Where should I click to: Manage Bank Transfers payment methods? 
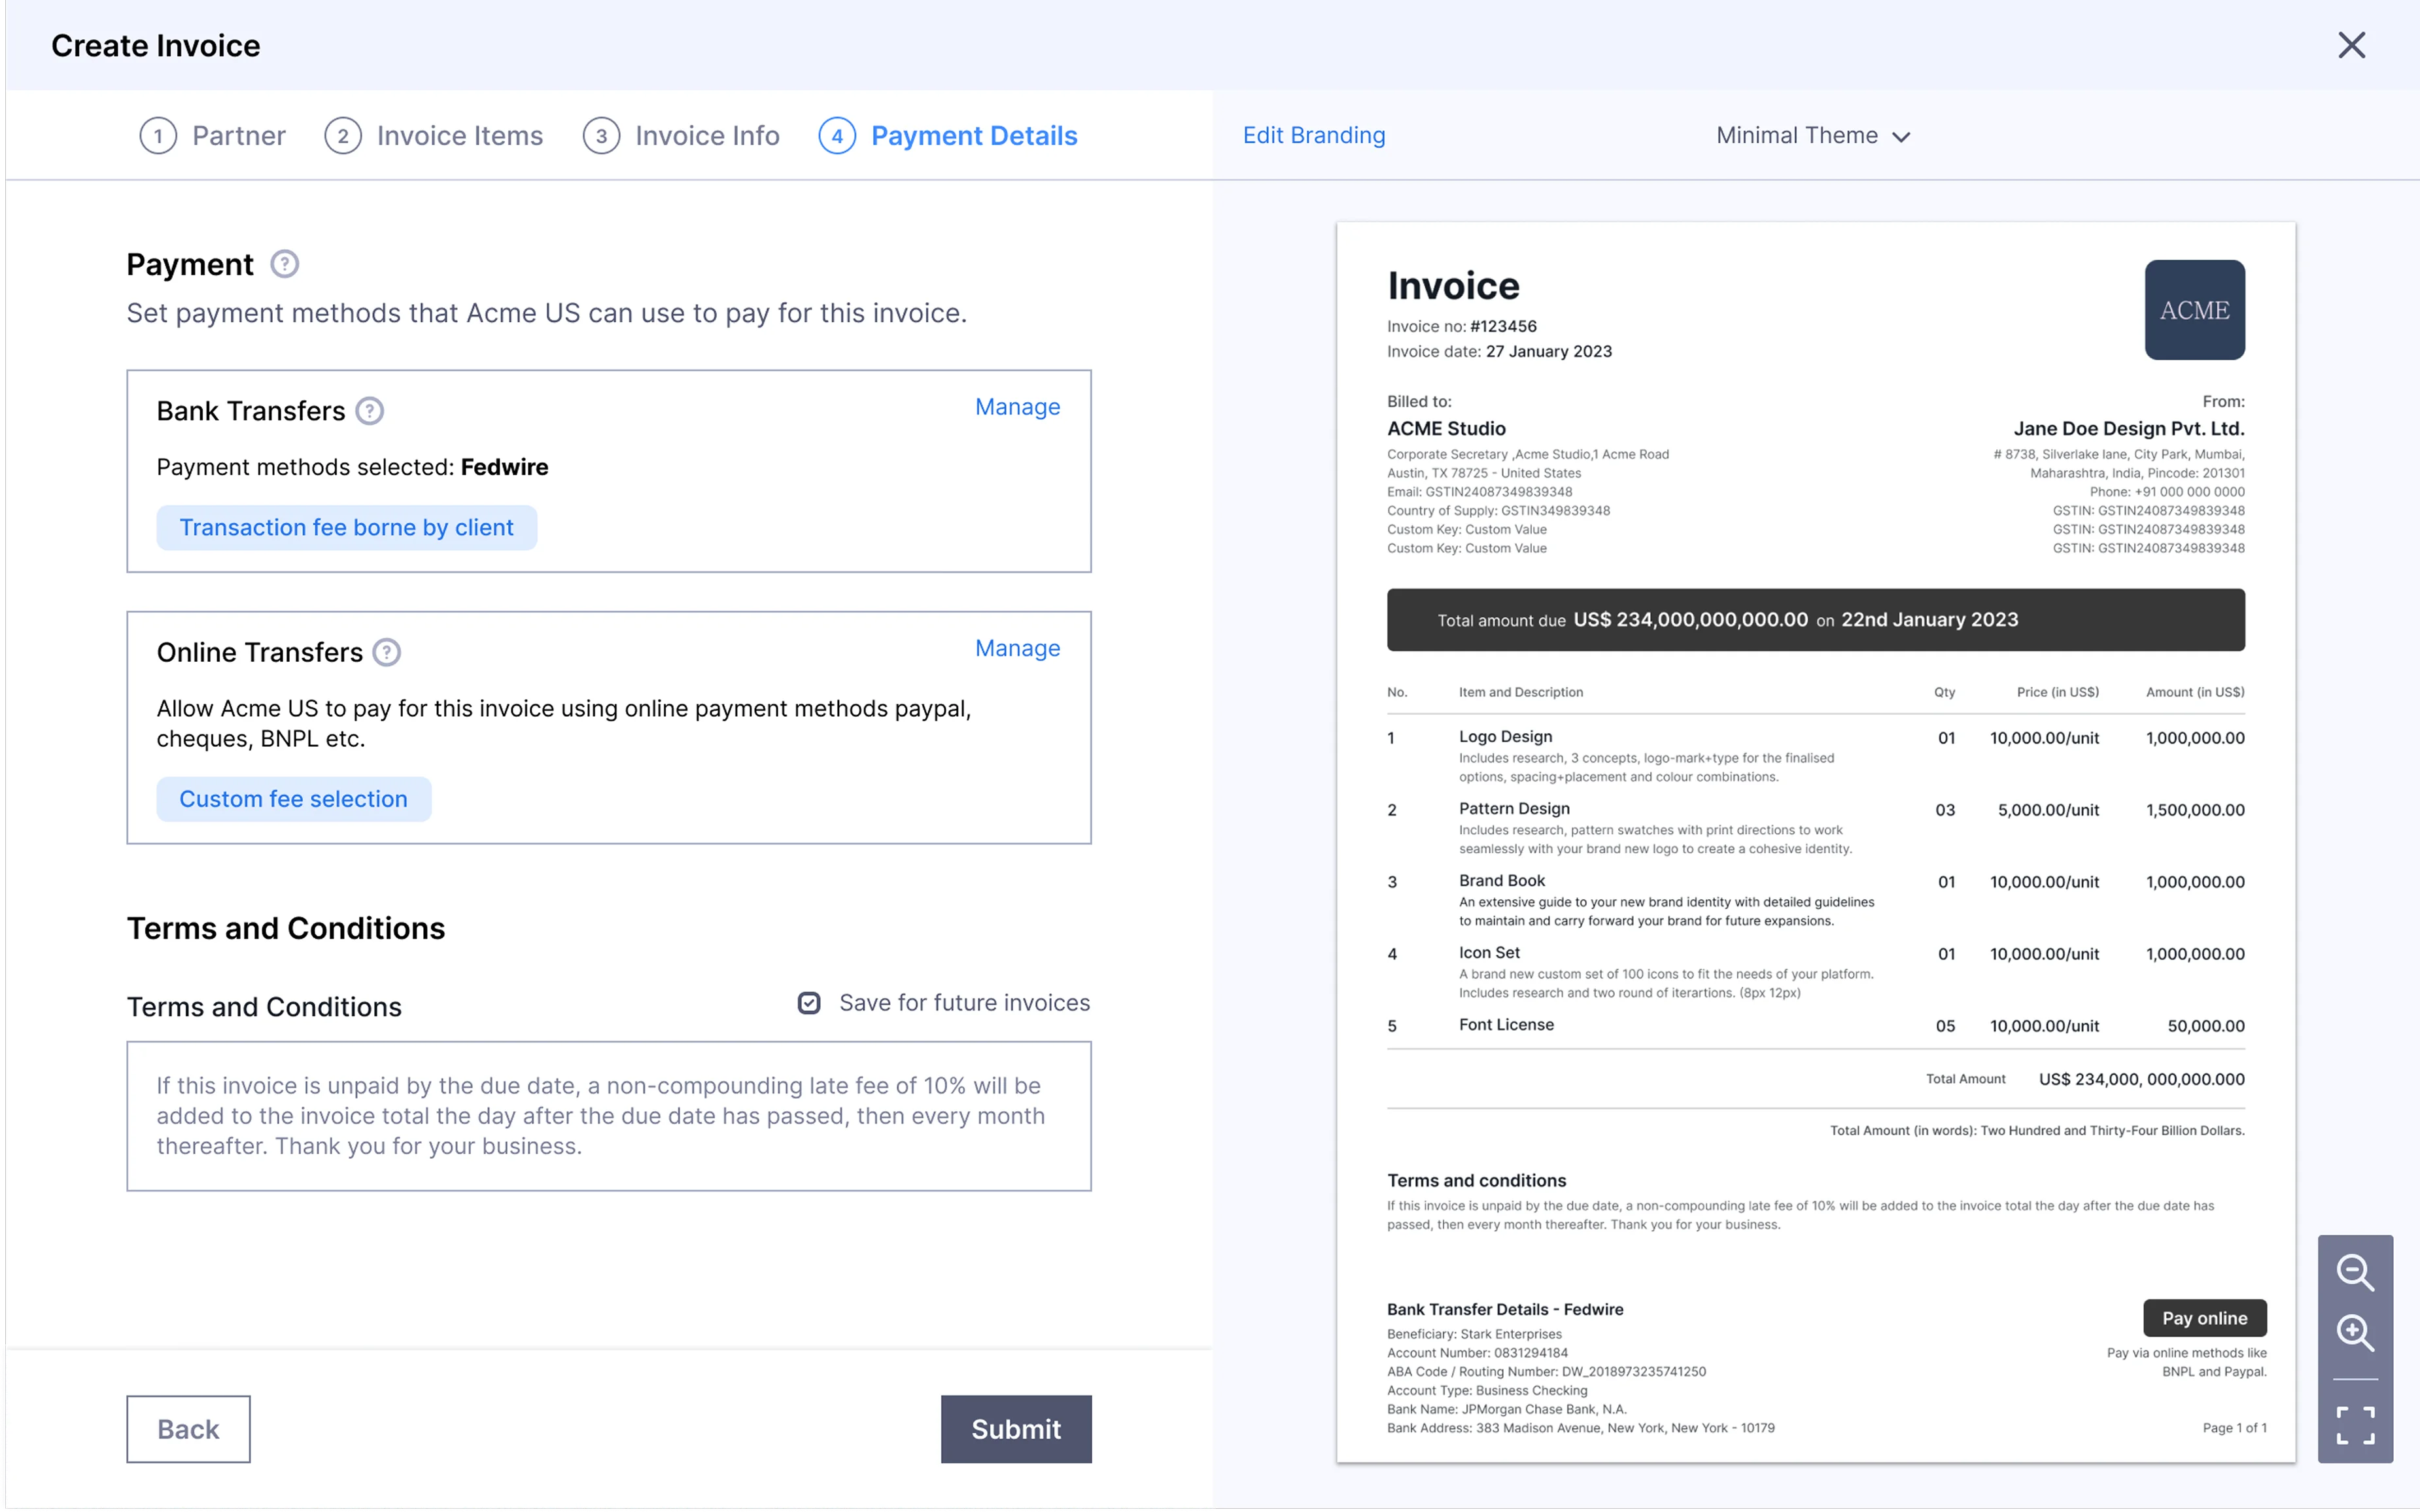click(1017, 406)
